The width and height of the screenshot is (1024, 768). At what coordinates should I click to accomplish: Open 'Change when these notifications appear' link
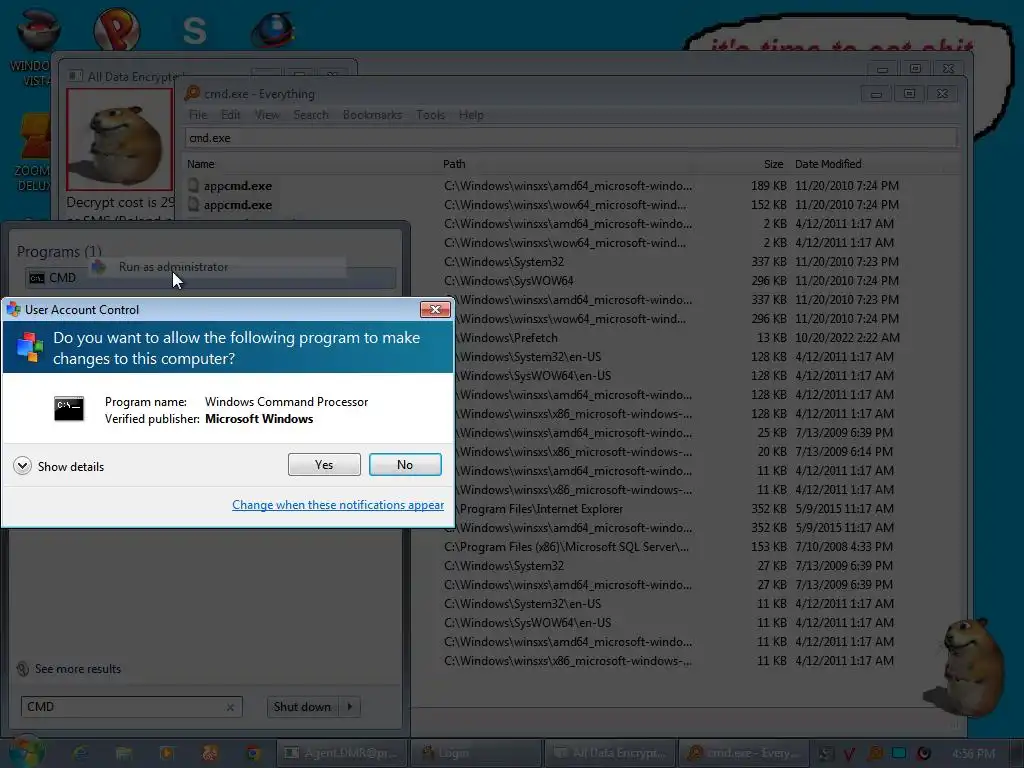tap(338, 505)
